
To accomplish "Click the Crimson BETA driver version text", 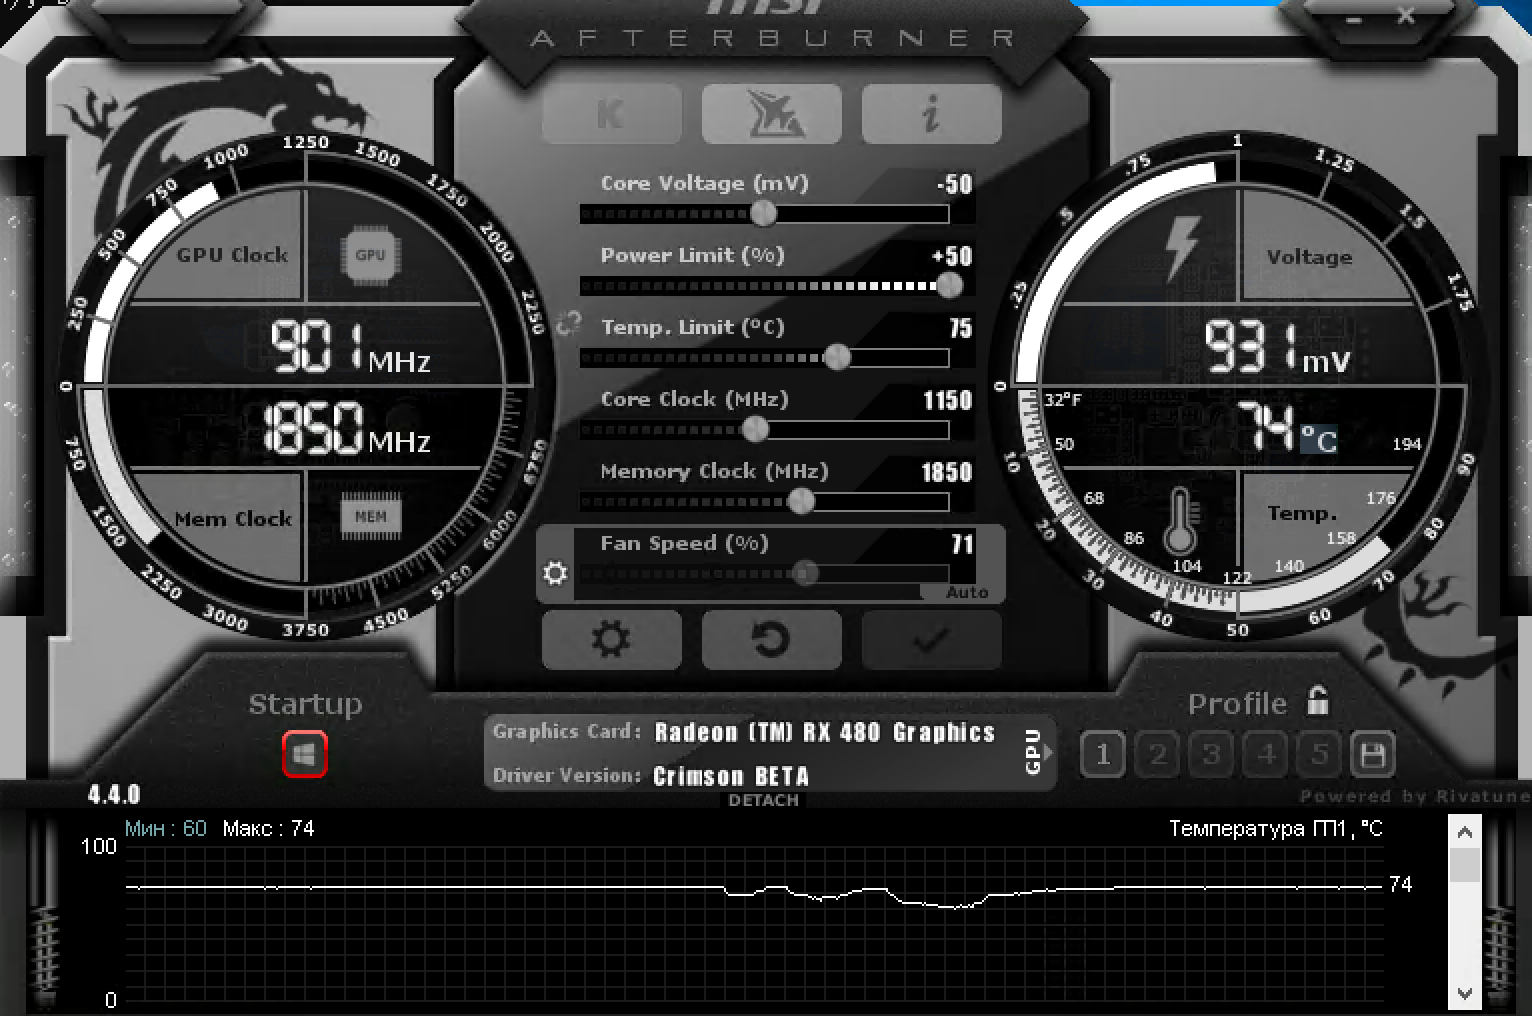I will pyautogui.click(x=731, y=776).
